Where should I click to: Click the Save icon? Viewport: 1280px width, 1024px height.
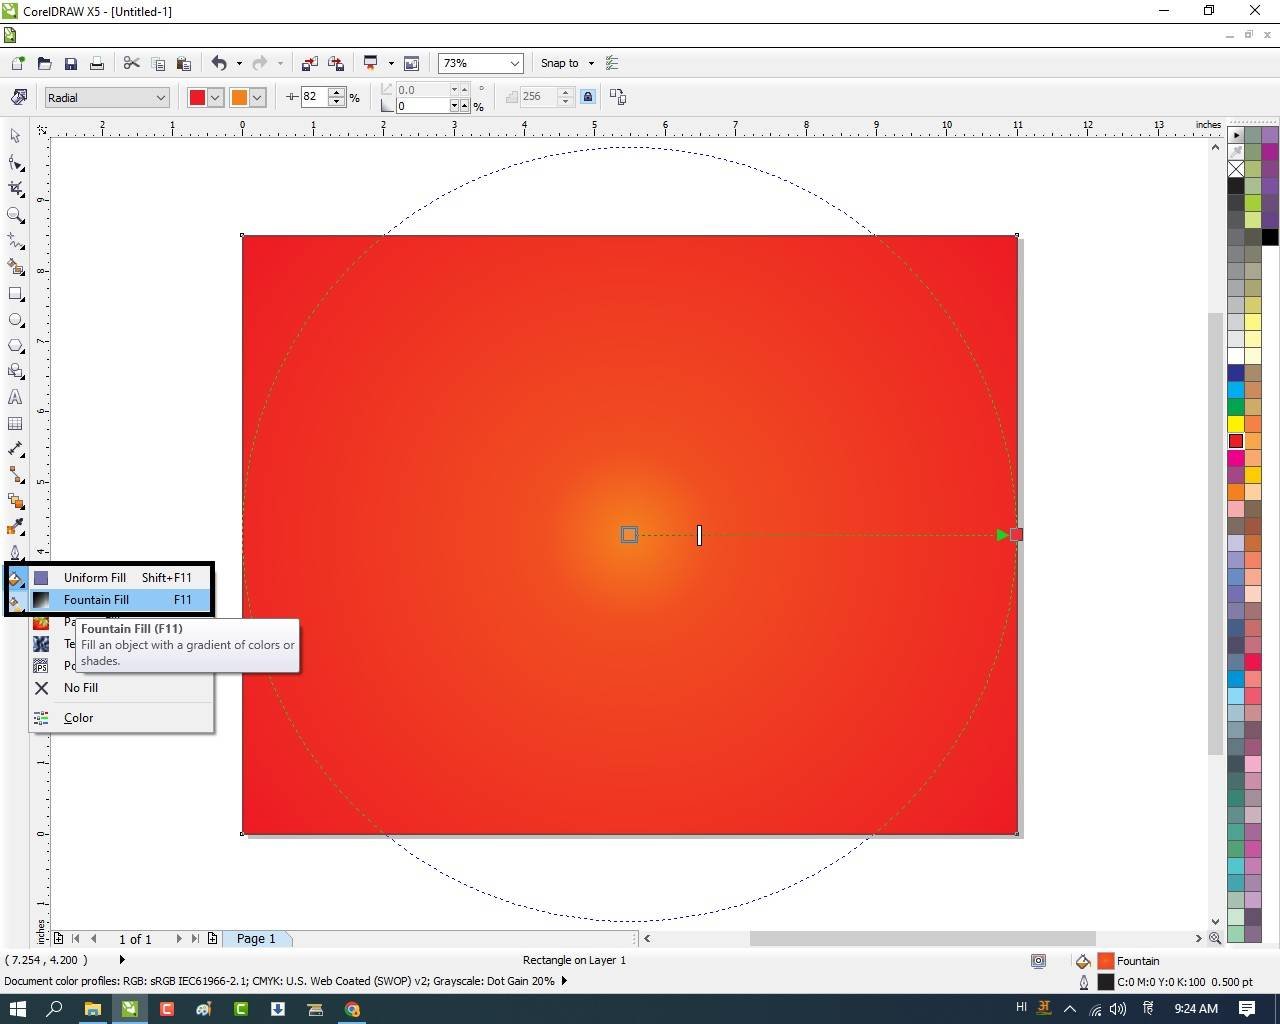point(70,63)
